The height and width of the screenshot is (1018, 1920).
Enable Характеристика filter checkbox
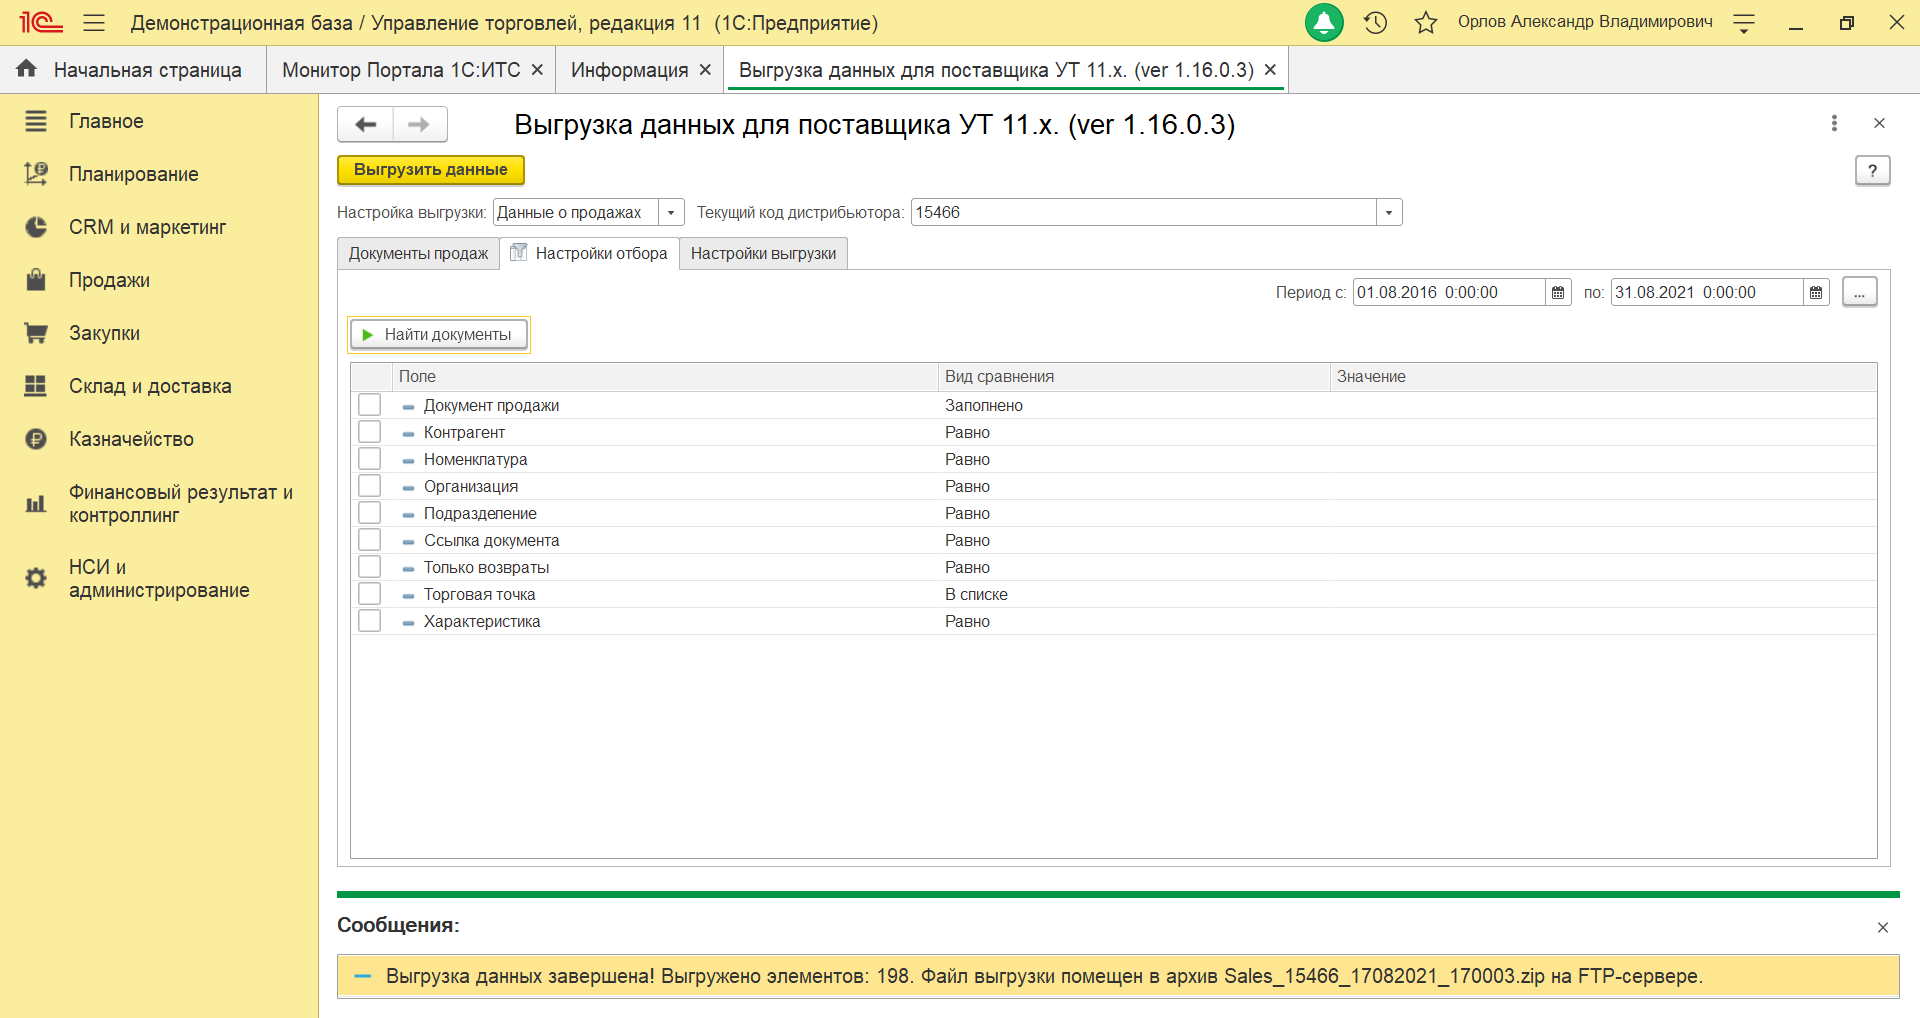pyautogui.click(x=370, y=621)
